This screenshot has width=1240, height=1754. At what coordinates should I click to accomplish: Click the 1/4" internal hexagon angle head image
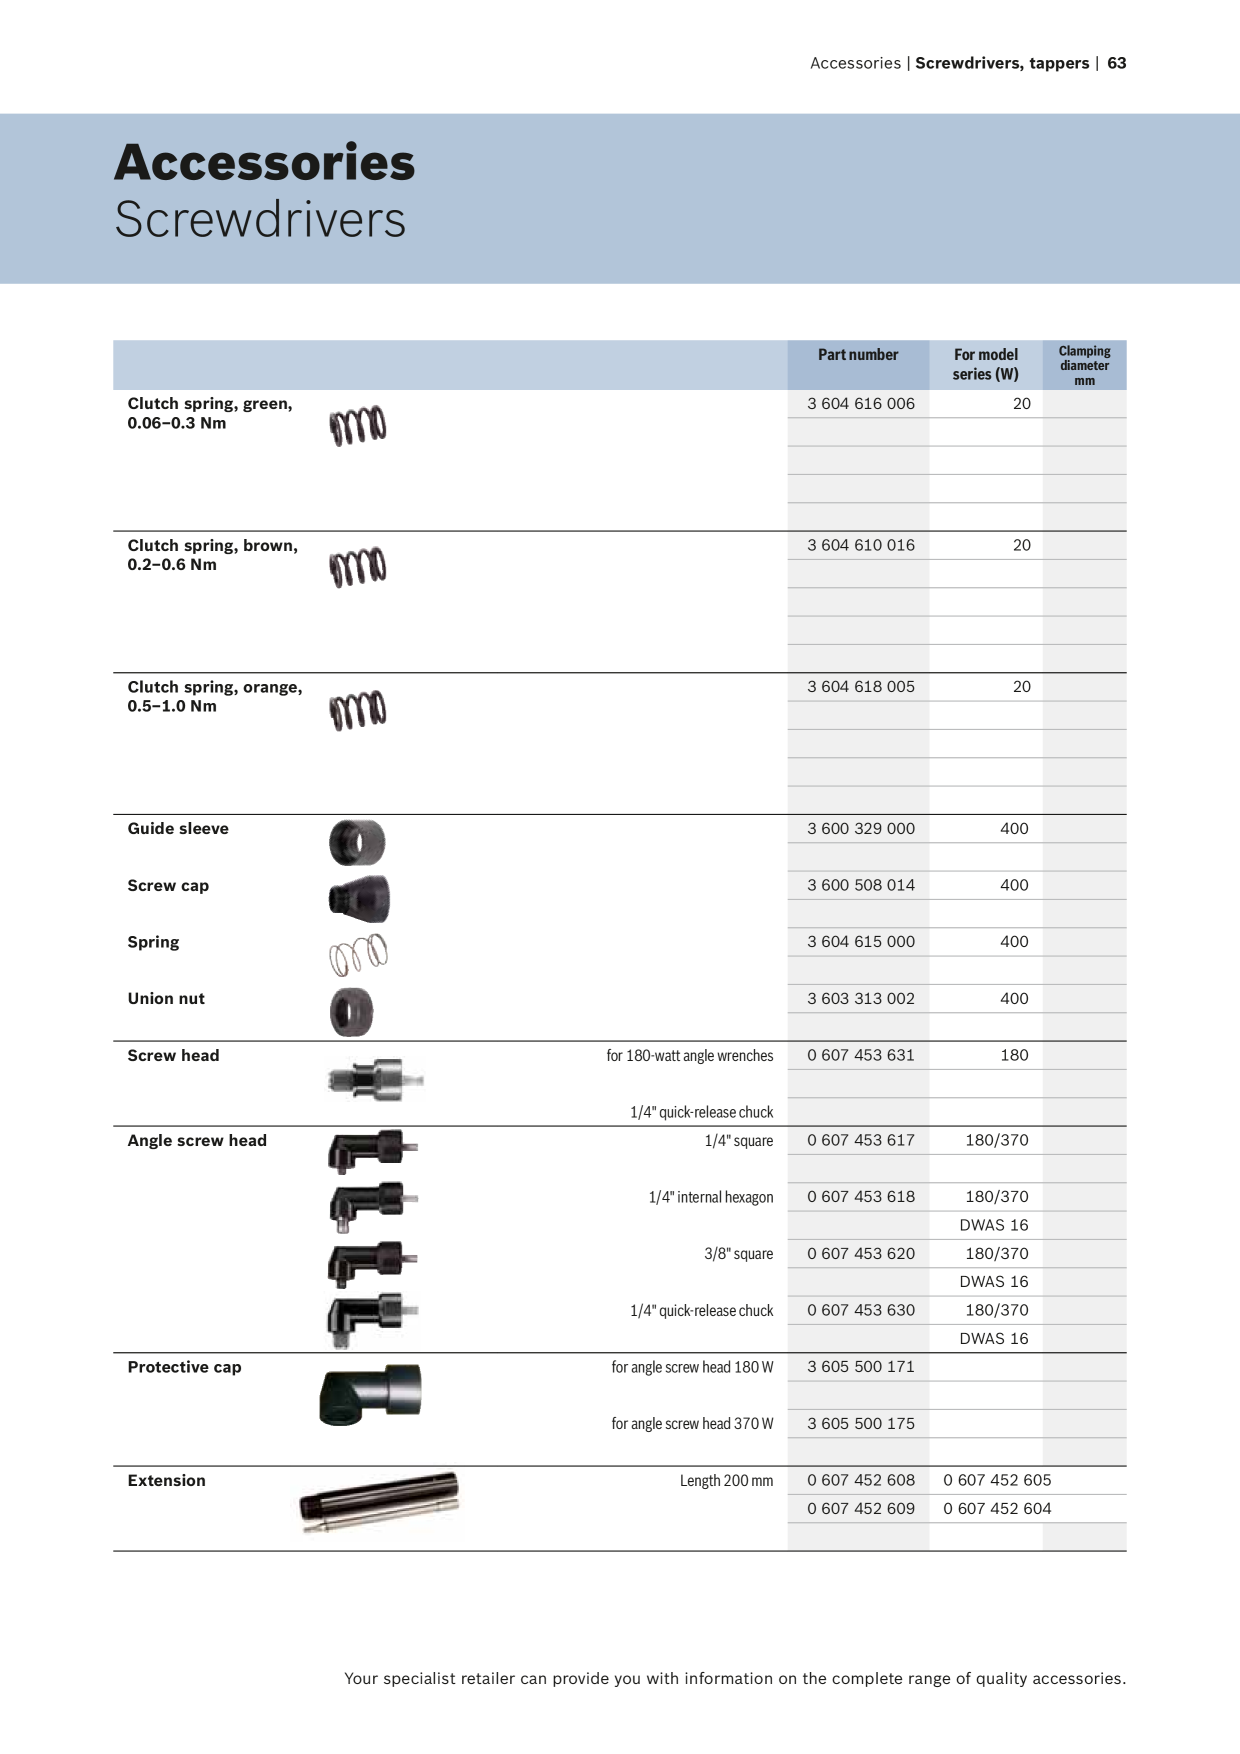tap(372, 1206)
